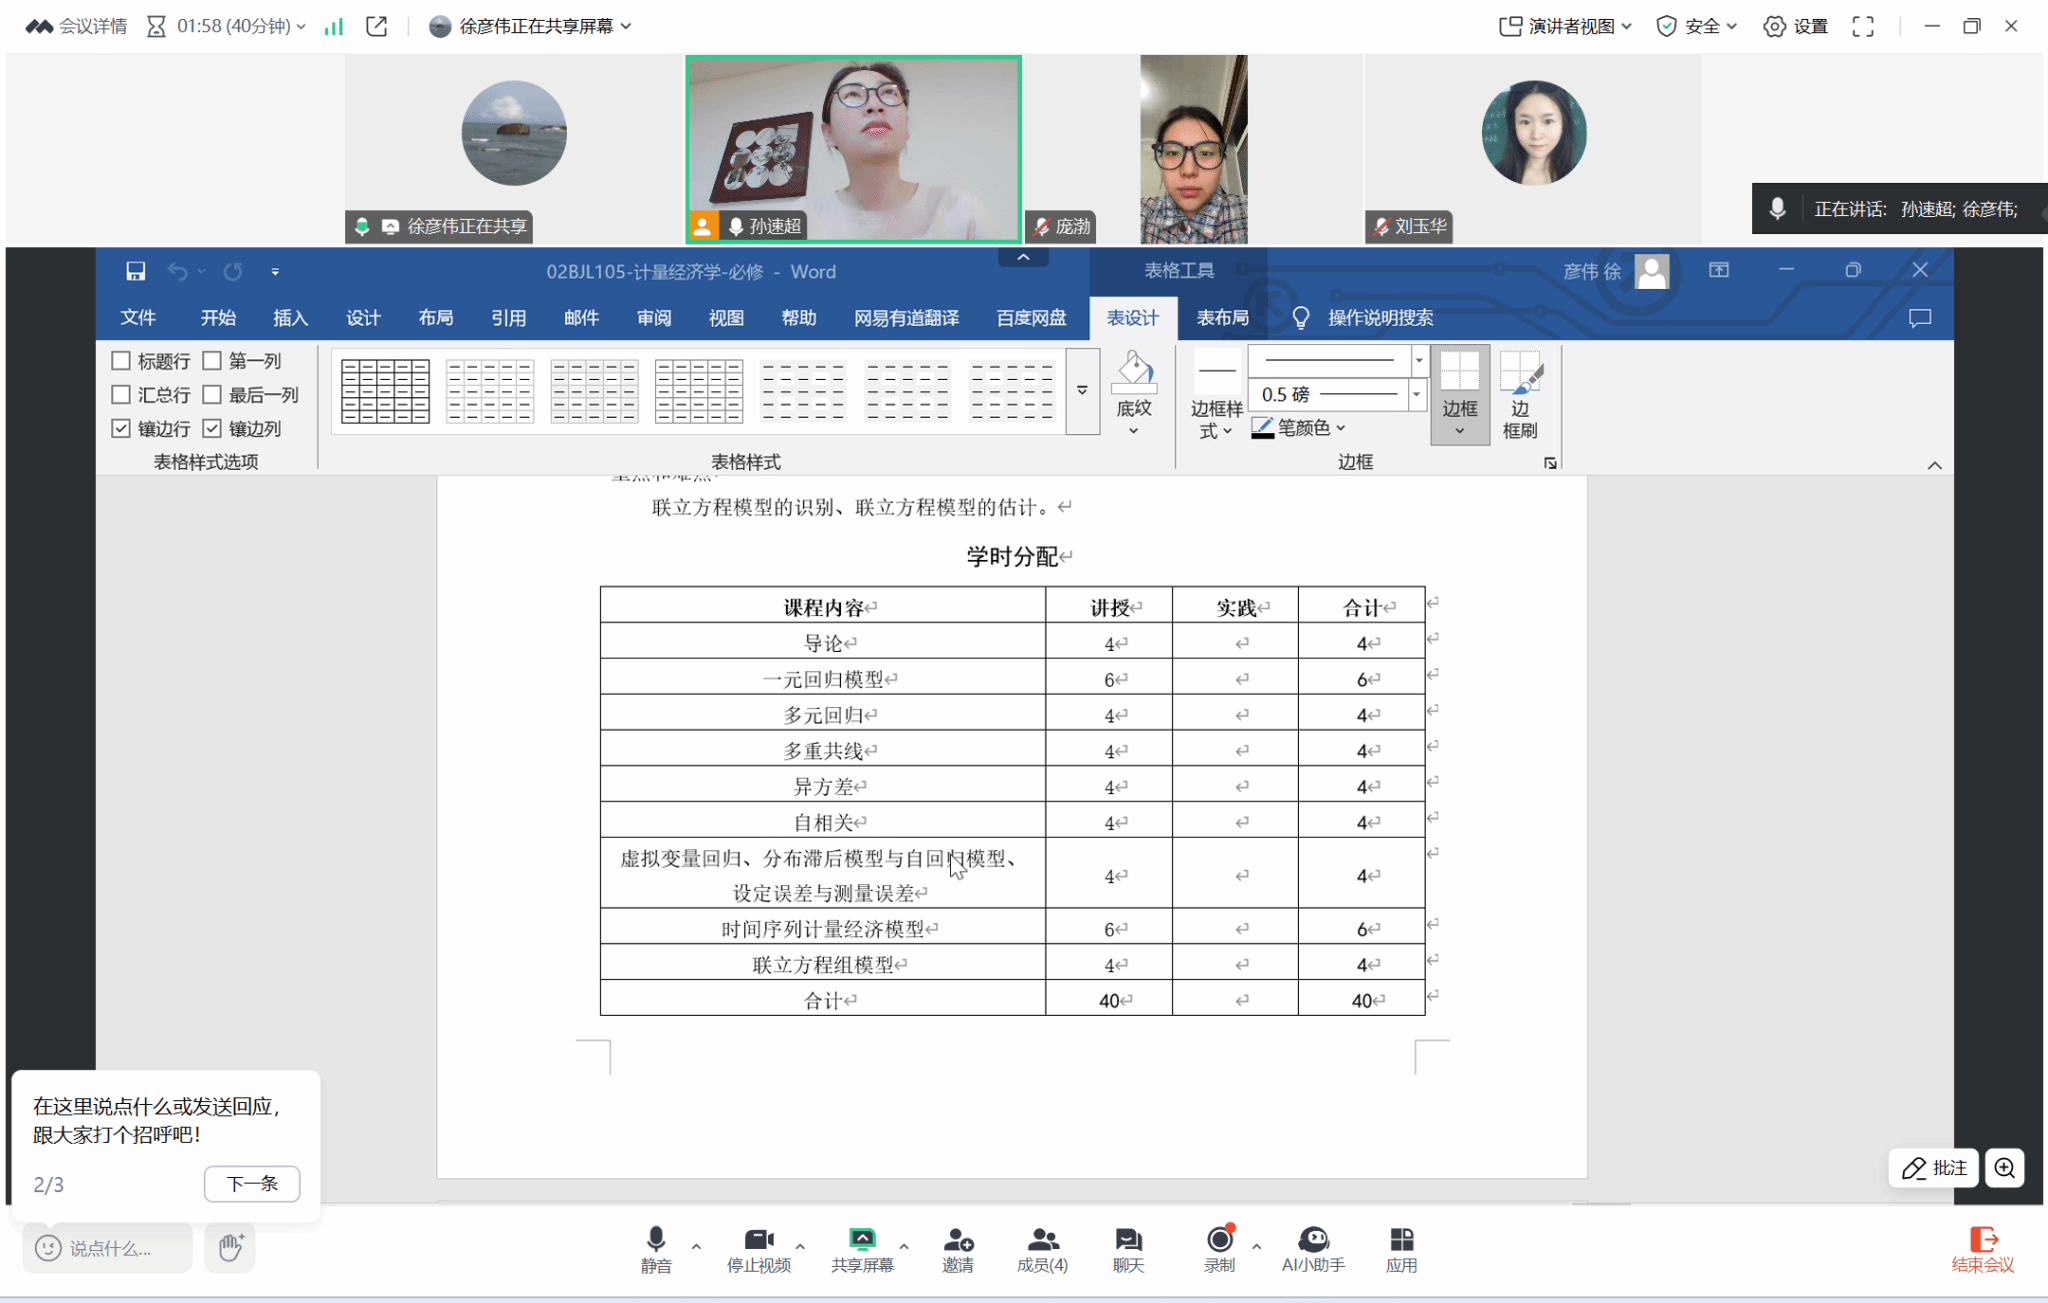Uncheck the 镶边行 checkbox
The image size is (2048, 1303).
tap(121, 428)
